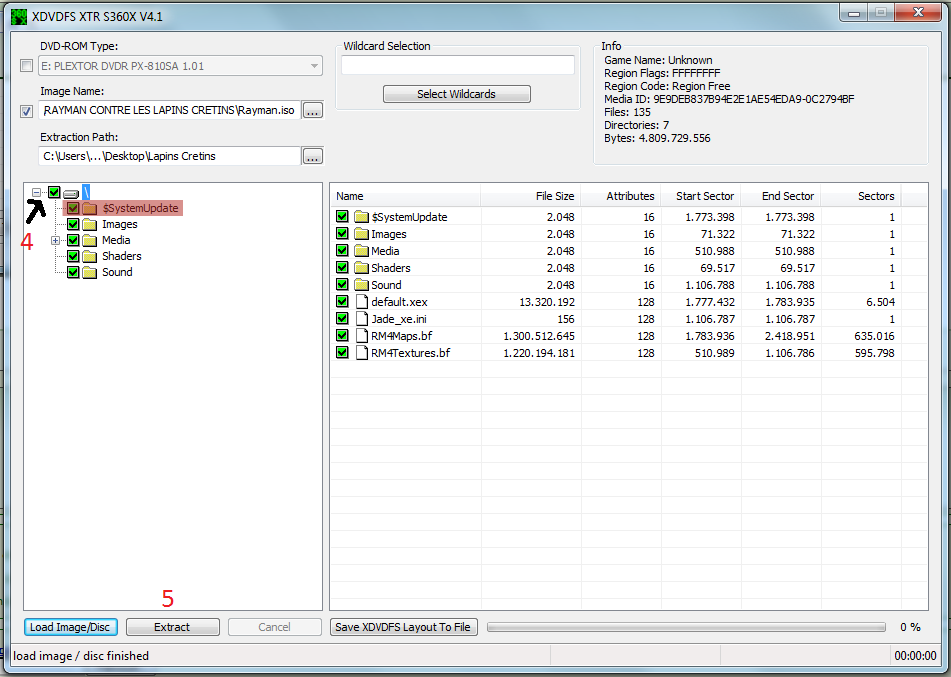951x677 pixels.
Task: Uncheck $SystemUpdate checkbox in the tree
Action: [73, 208]
